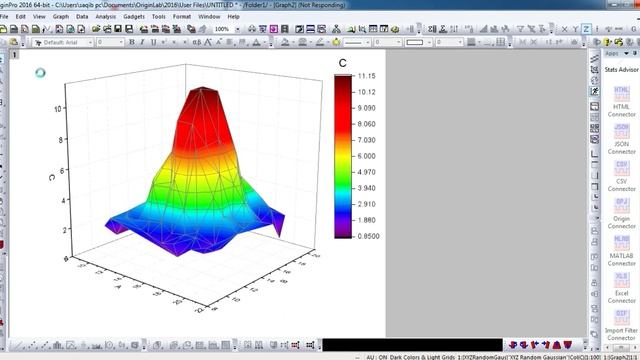Open the Graph menu
The height and width of the screenshot is (360, 640).
point(61,17)
